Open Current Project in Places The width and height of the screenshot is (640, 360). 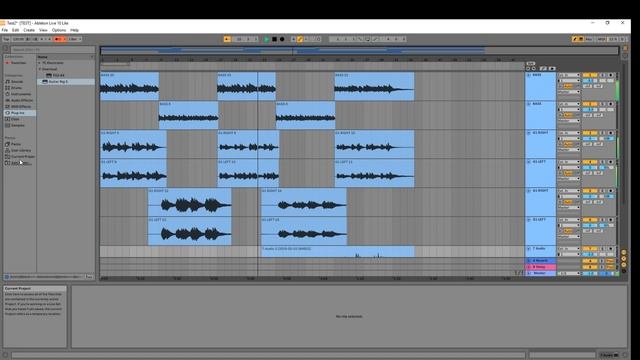pyautogui.click(x=22, y=156)
